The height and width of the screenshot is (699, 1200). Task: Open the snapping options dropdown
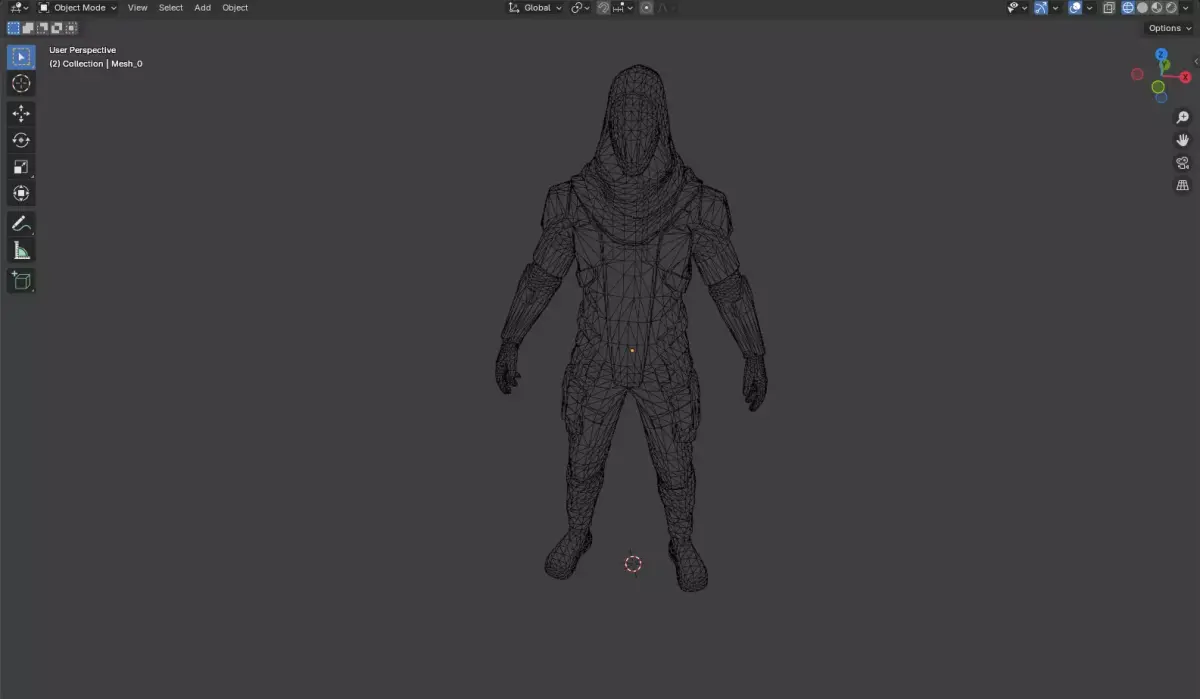click(622, 8)
